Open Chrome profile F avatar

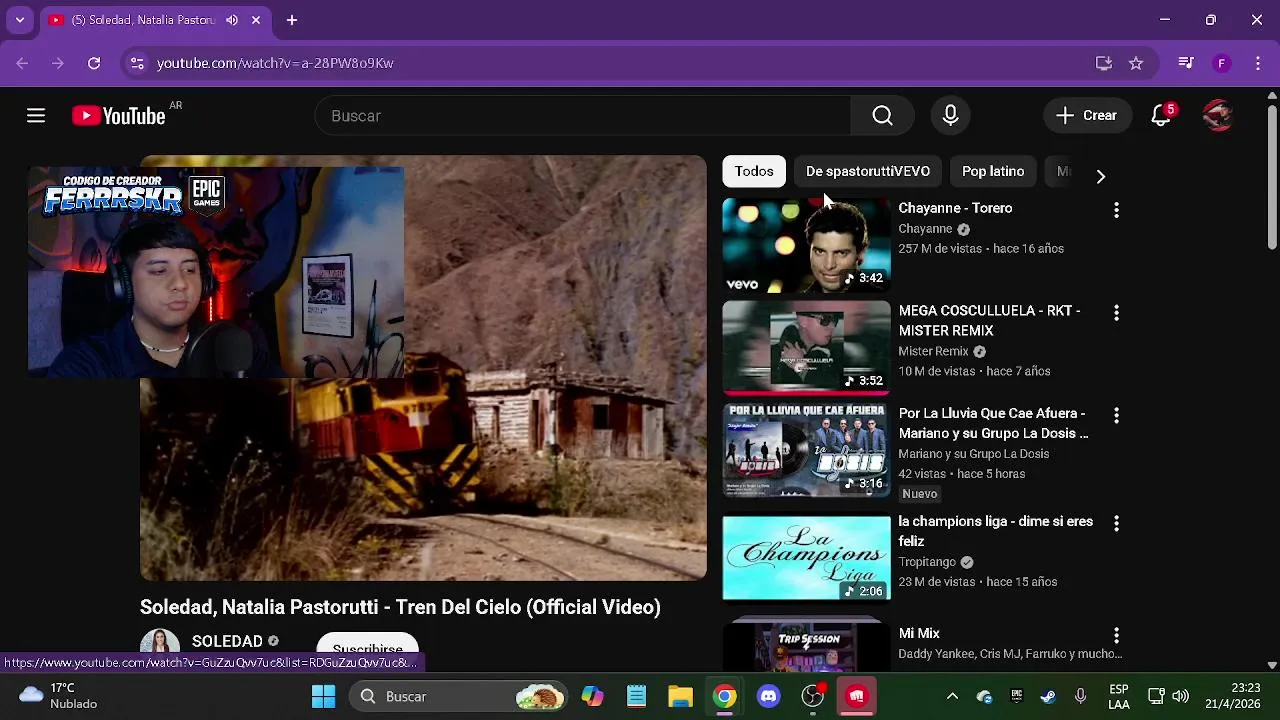click(1221, 63)
